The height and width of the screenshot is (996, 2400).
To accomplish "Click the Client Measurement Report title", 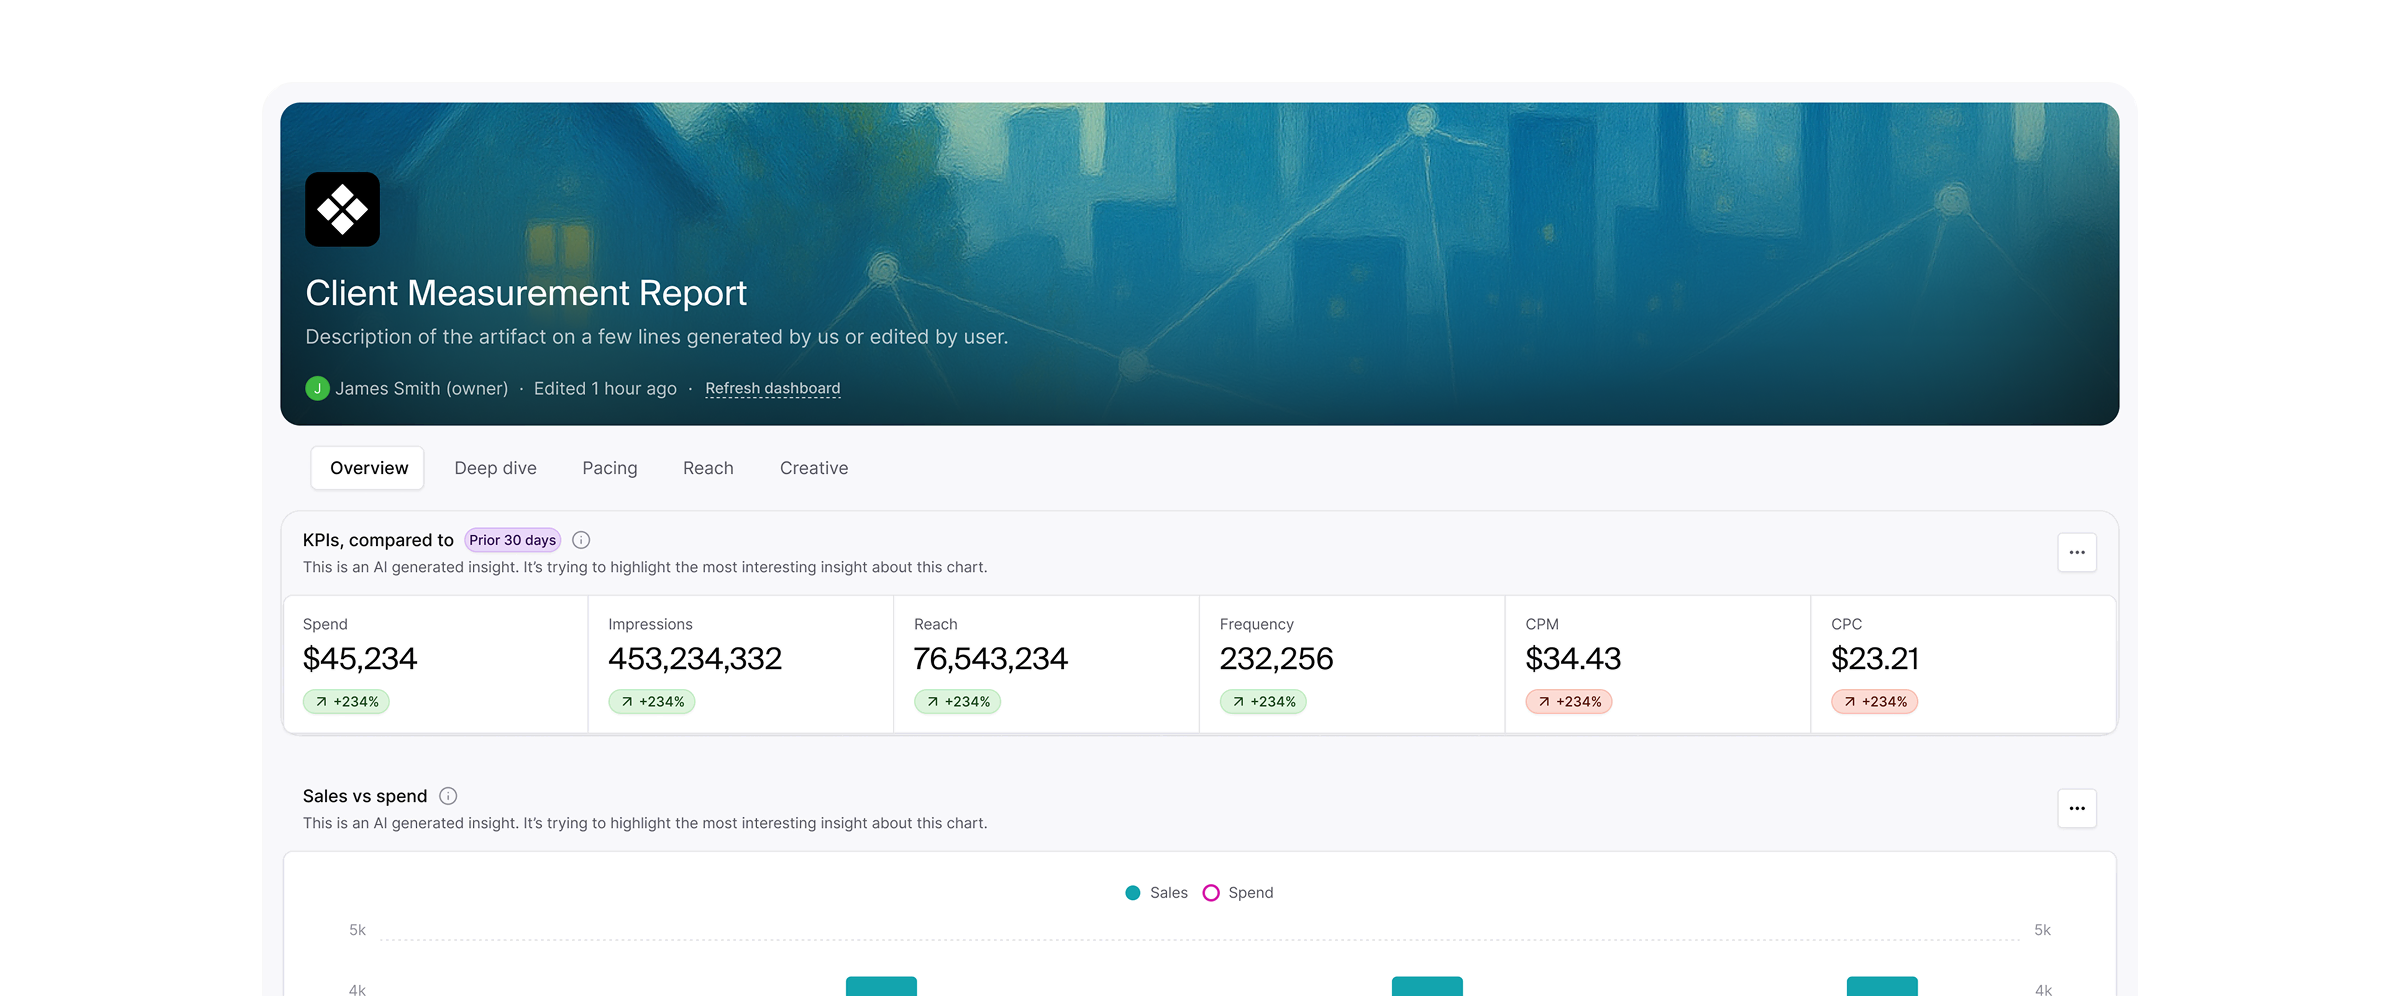I will point(526,293).
